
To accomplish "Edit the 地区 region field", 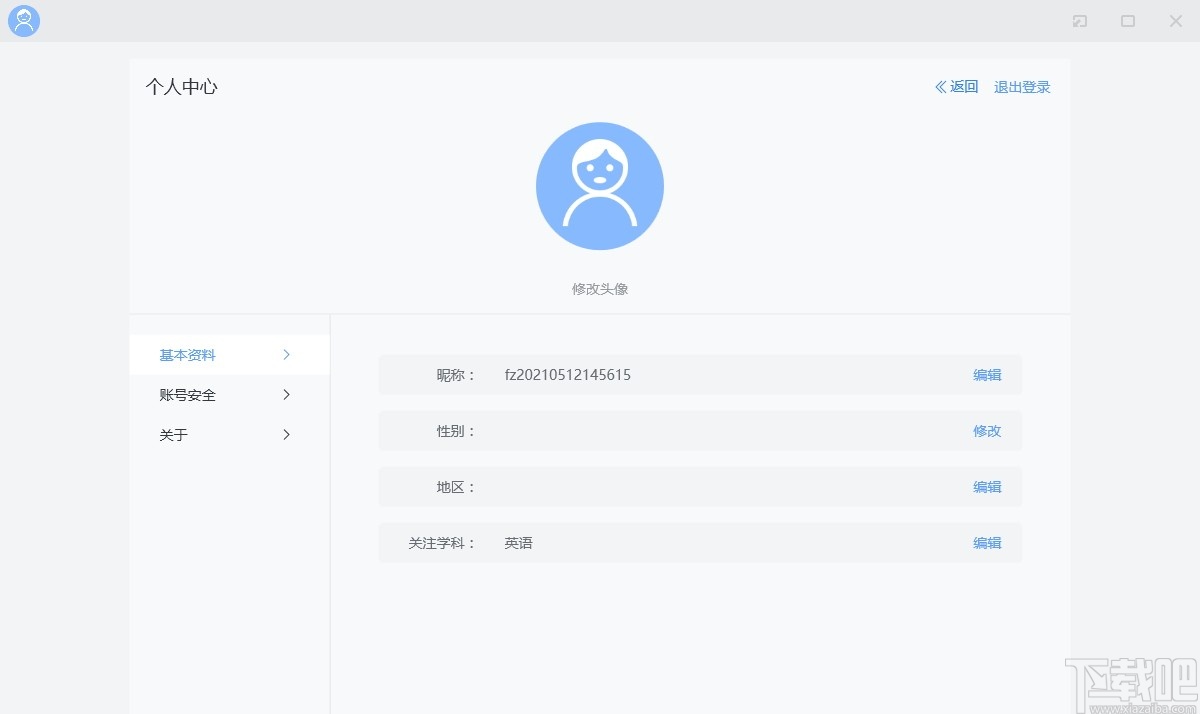I will click(x=986, y=487).
